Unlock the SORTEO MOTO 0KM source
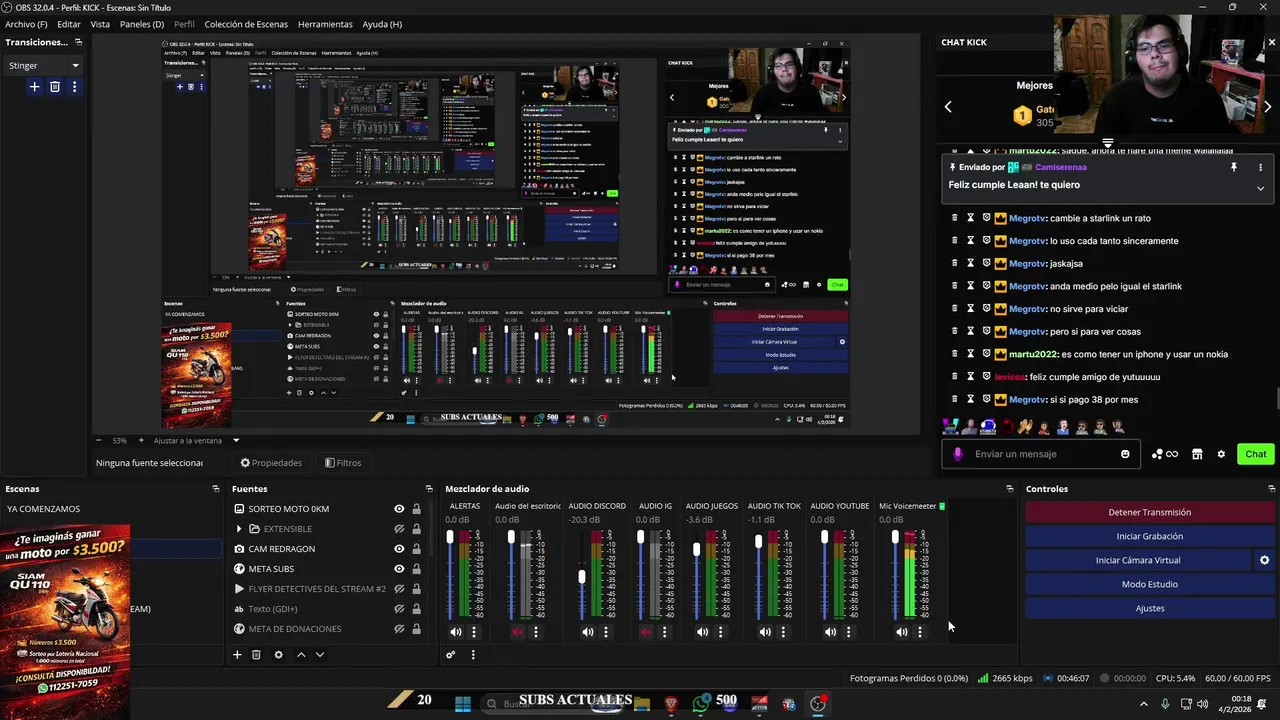Screen dimensions: 1280x720 click(x=416, y=509)
